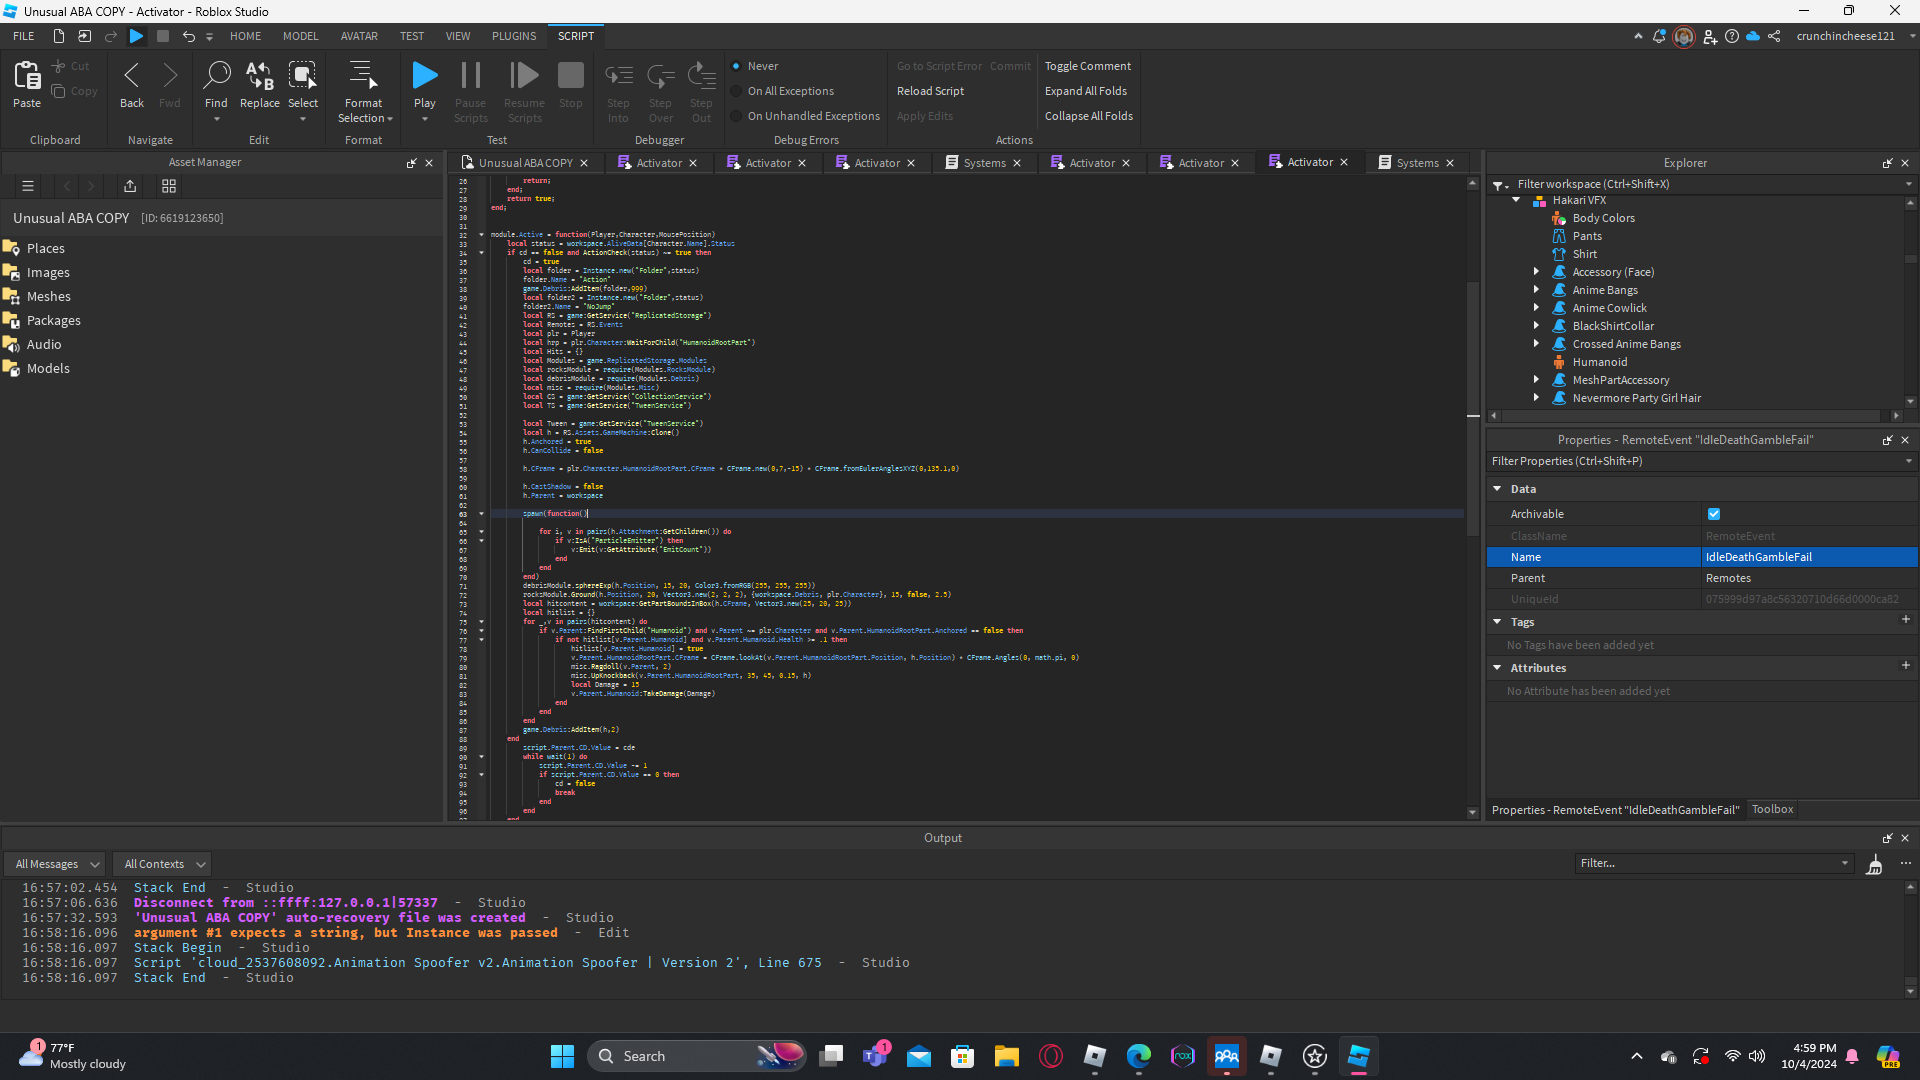Viewport: 1920px width, 1080px height.
Task: Click the Cut tool
Action: [71, 66]
